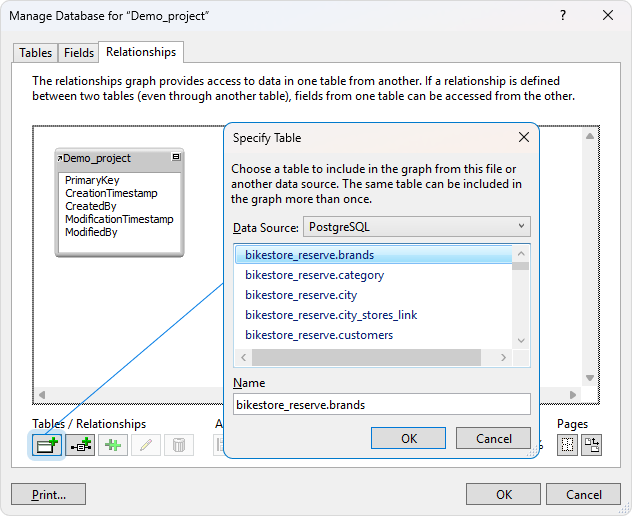The width and height of the screenshot is (632, 516).
Task: Click CreatedBy field in Demo_project table
Action: 91,206
